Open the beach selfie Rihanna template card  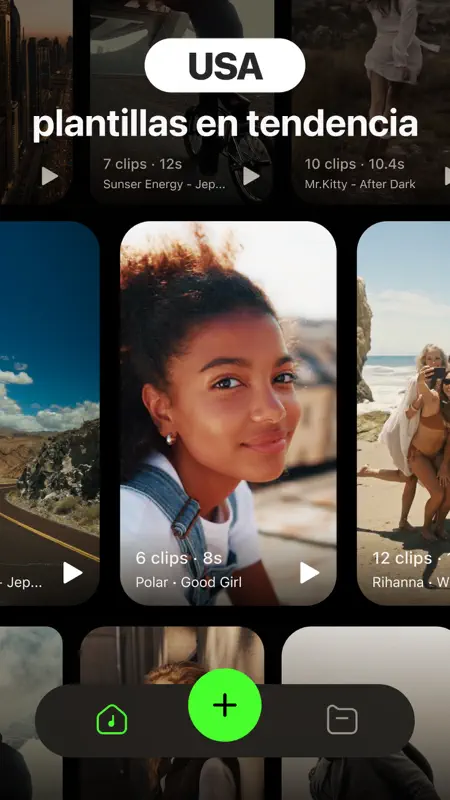coord(404,413)
